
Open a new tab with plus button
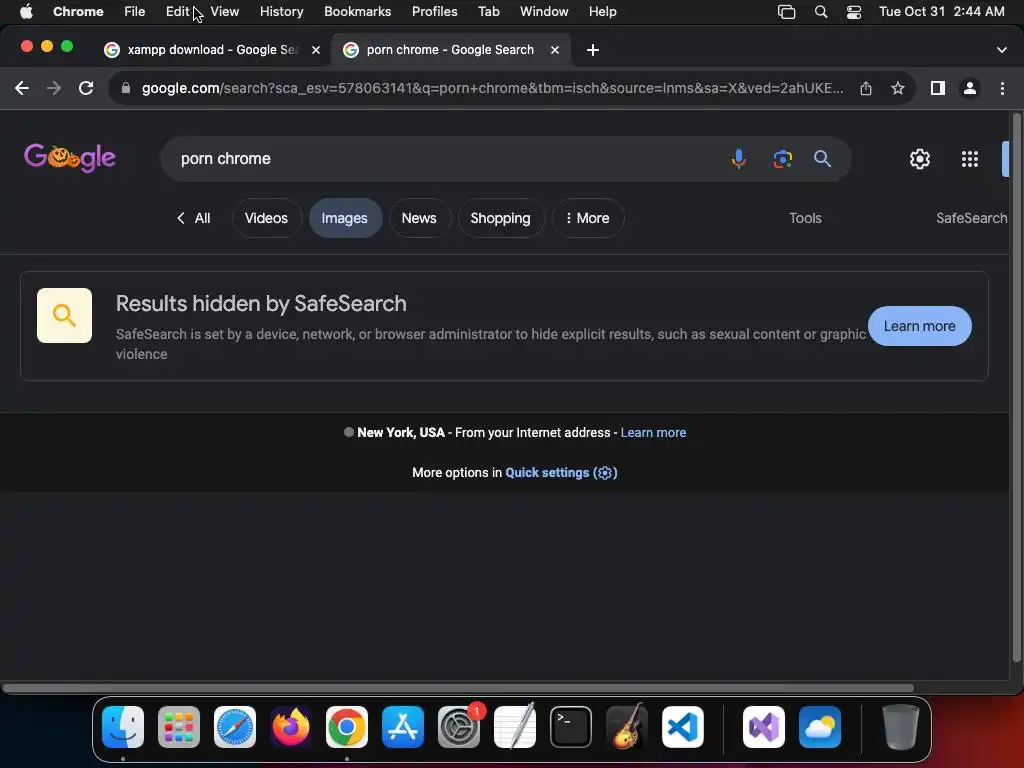pyautogui.click(x=593, y=50)
